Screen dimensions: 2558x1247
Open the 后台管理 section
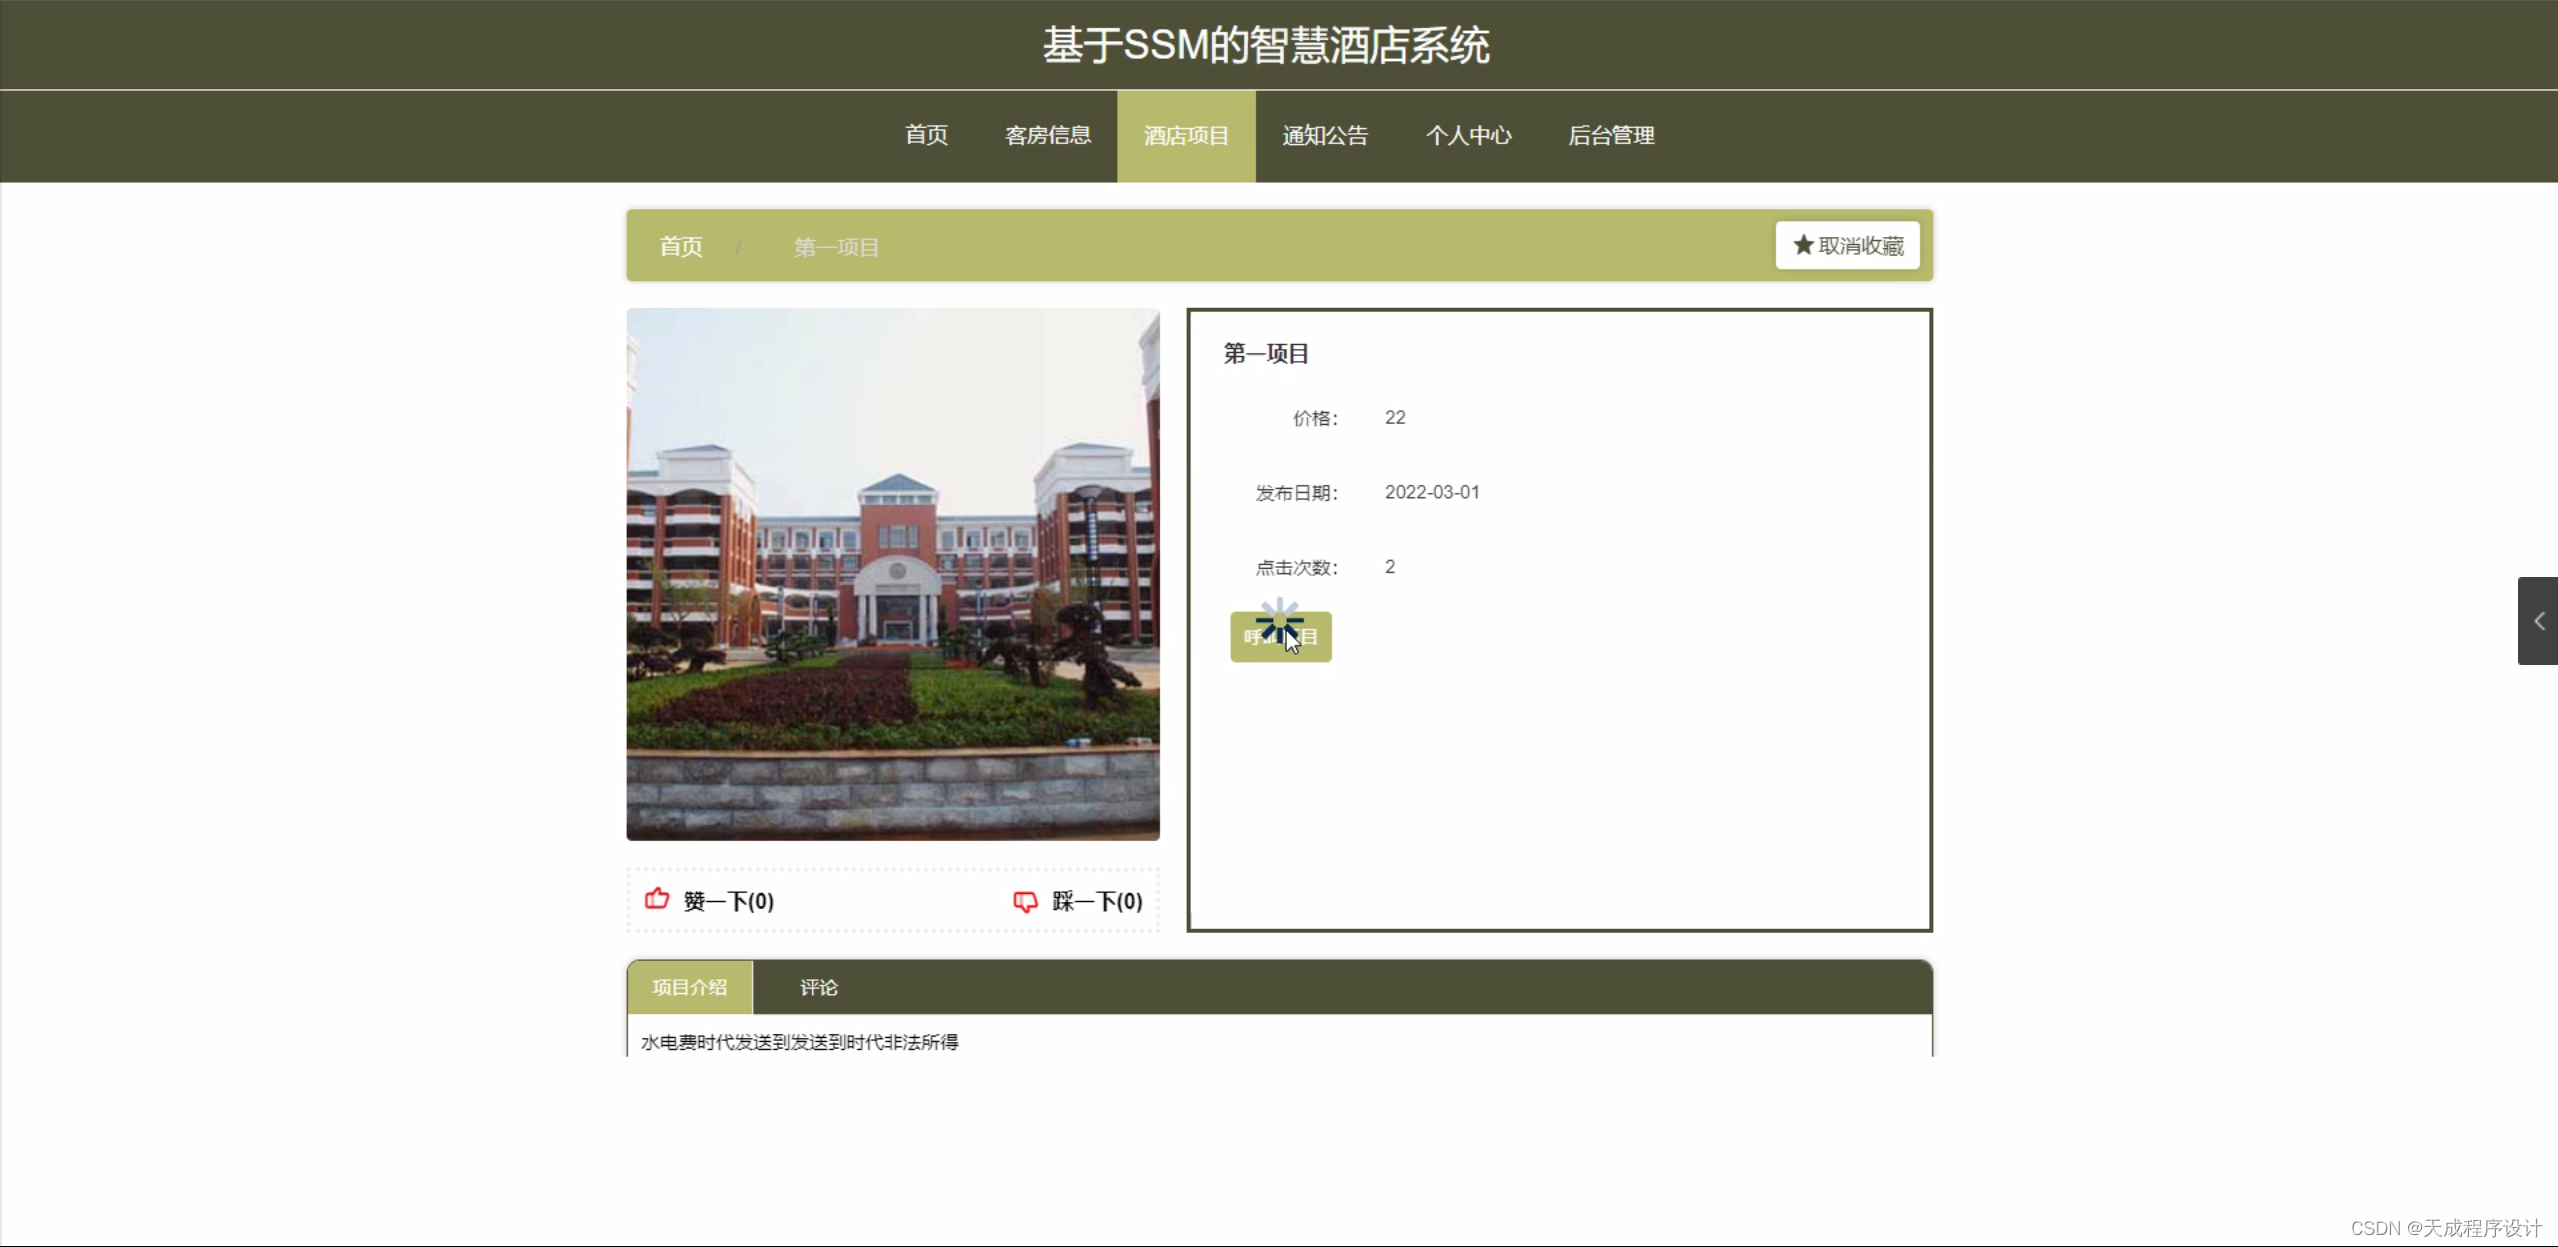(1611, 135)
